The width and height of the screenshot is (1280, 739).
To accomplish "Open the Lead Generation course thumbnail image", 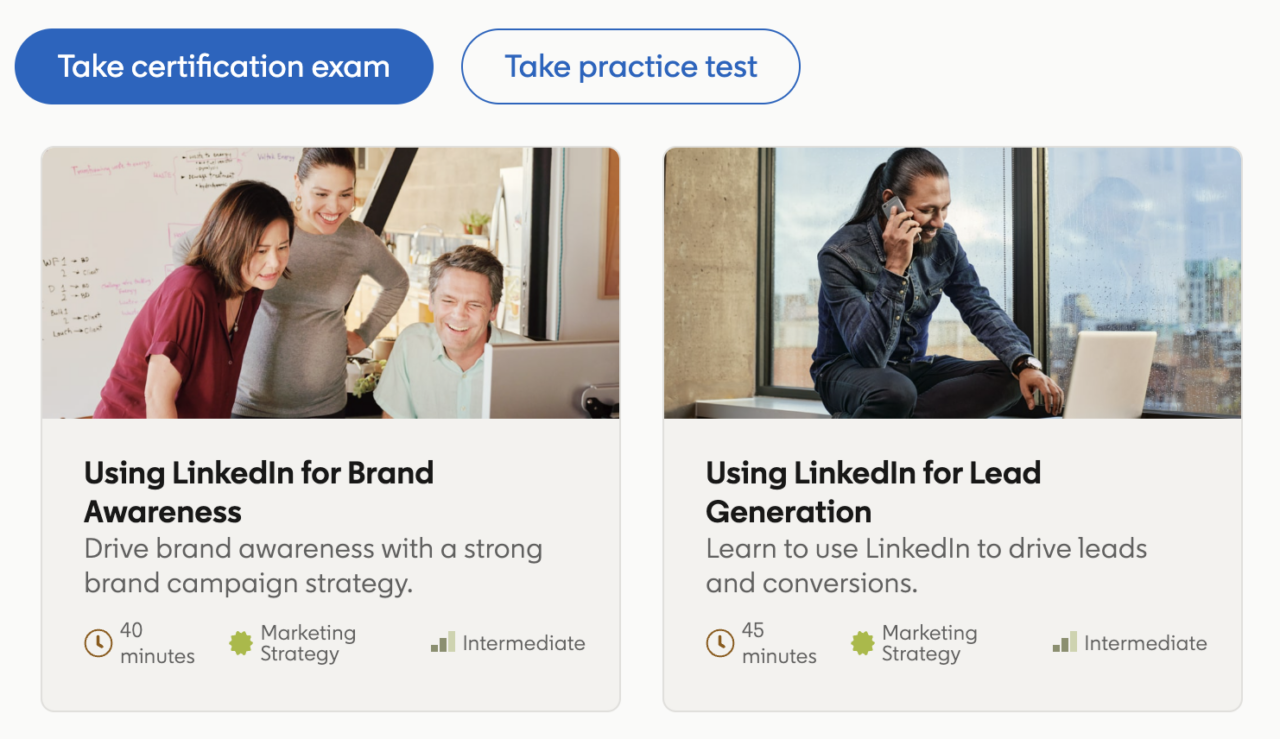I will click(x=952, y=283).
